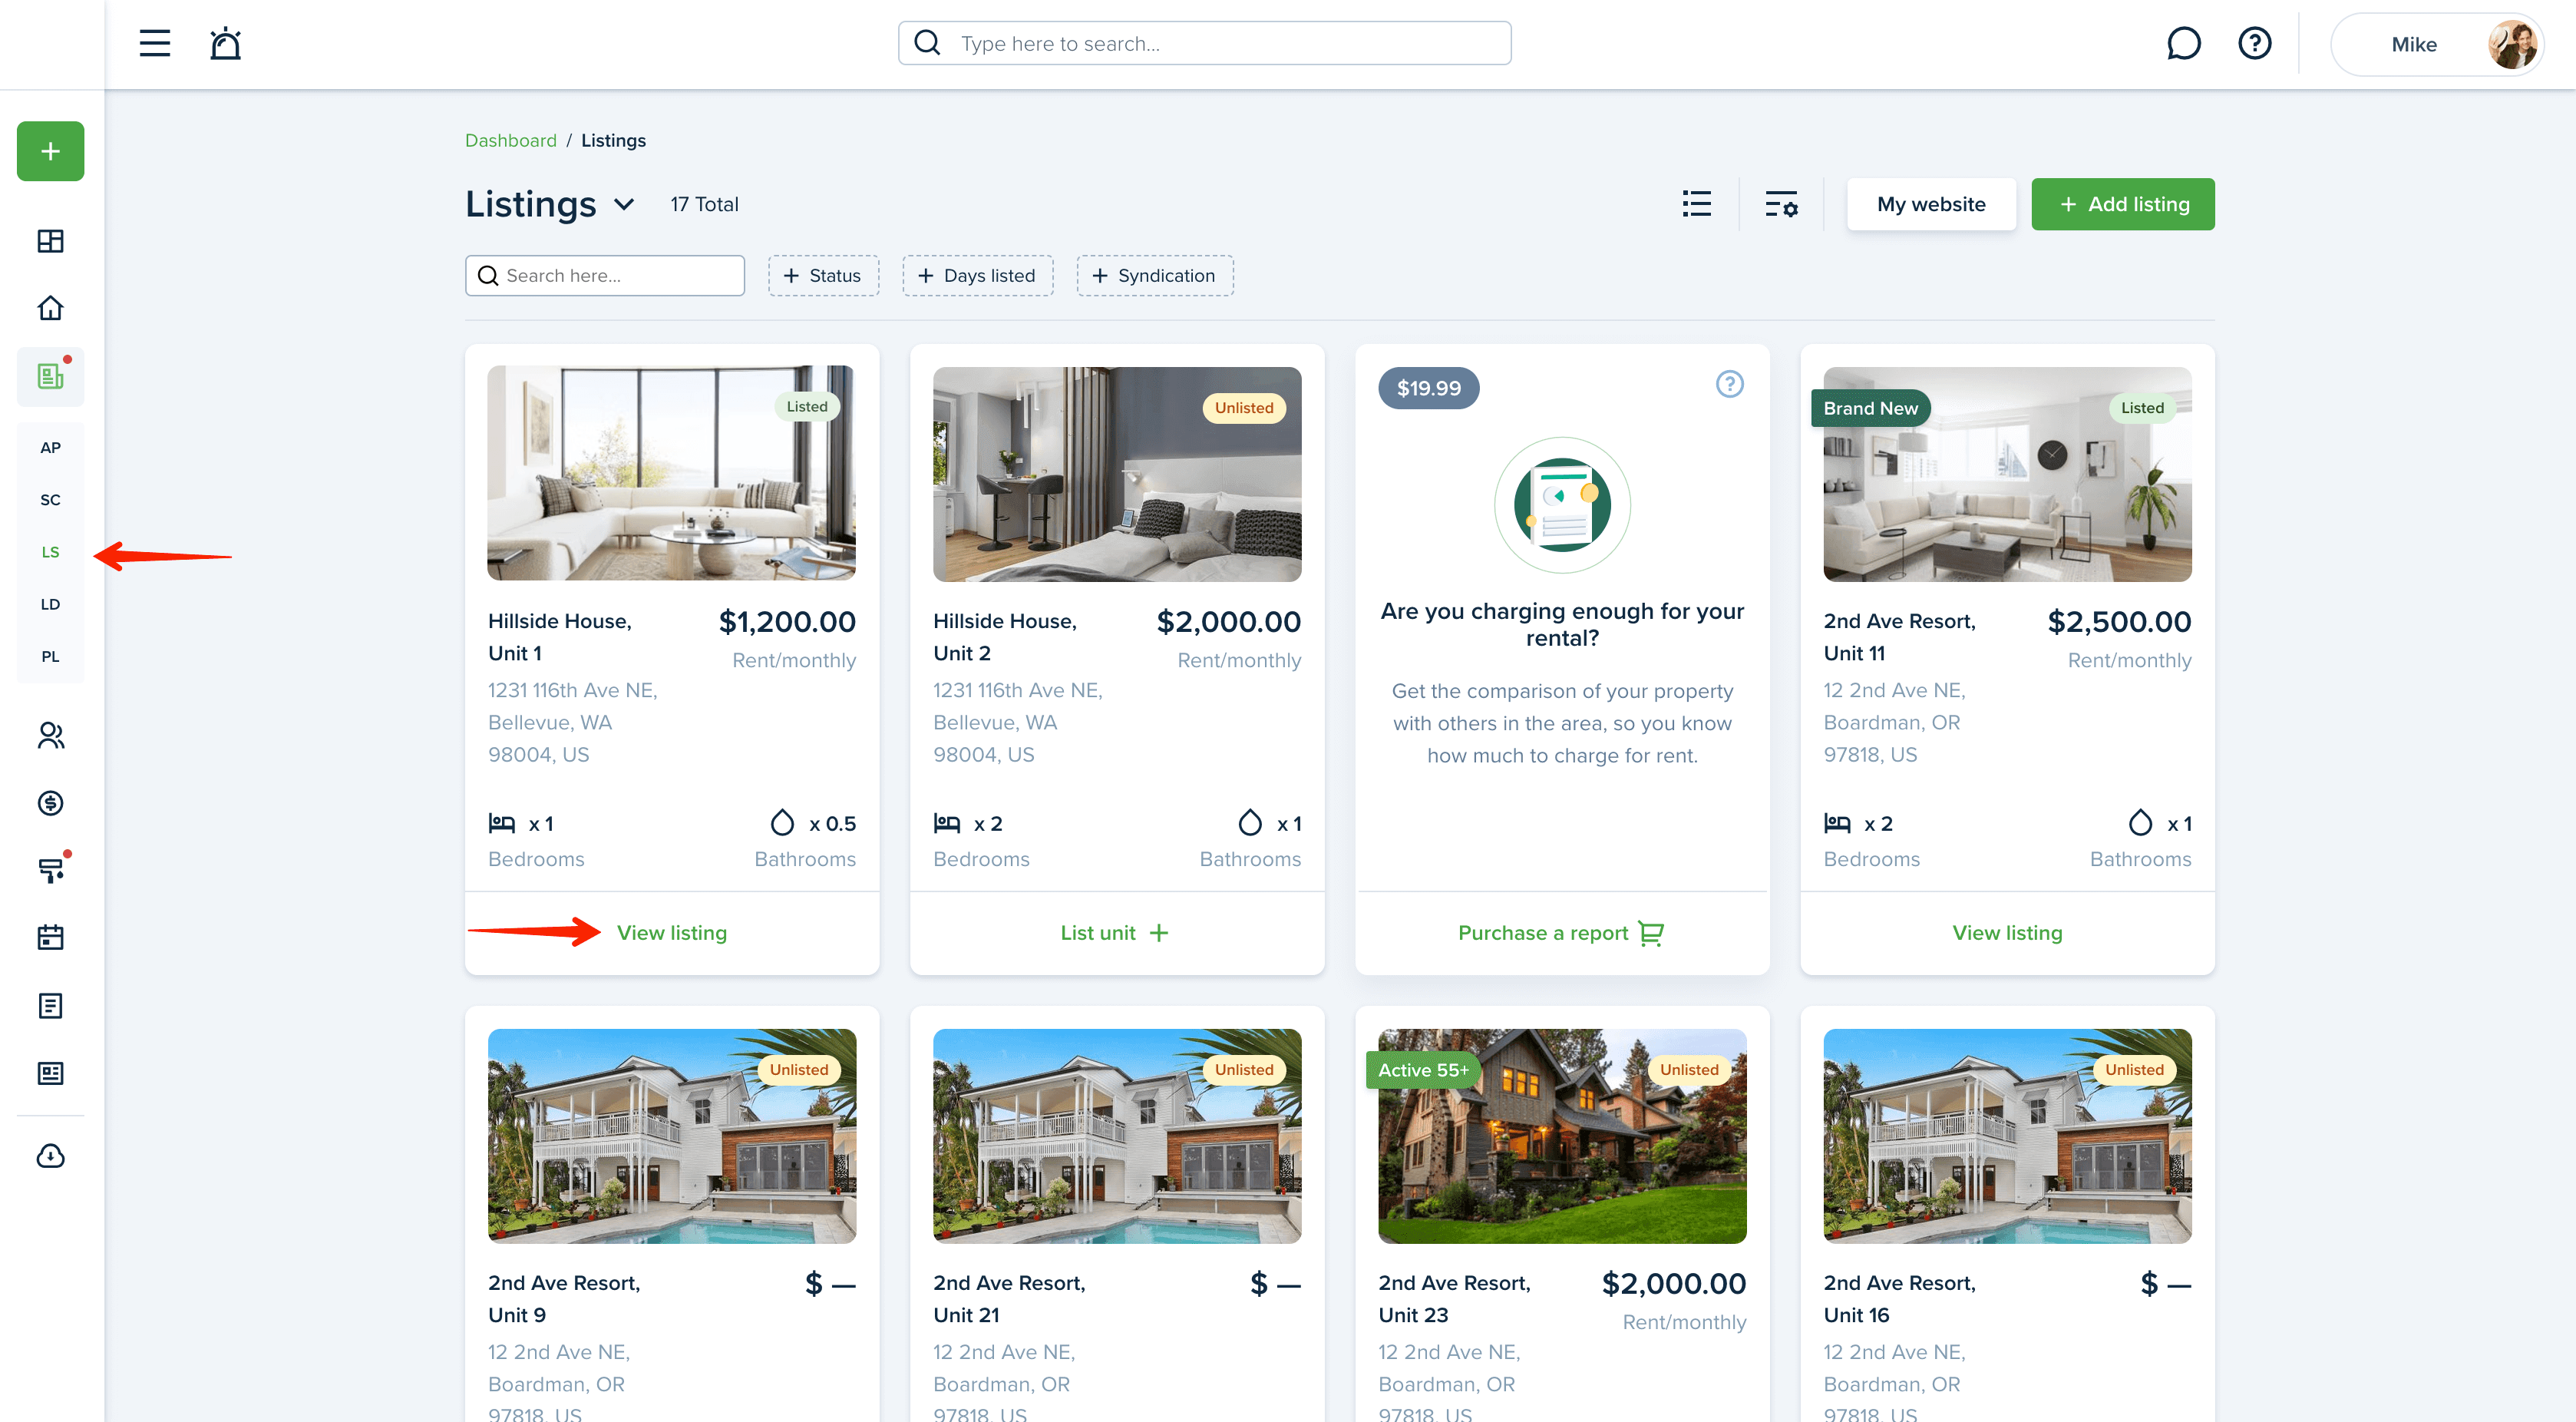This screenshot has width=2576, height=1422.
Task: Open the listings newspaper icon in sidebar
Action: pyautogui.click(x=50, y=376)
